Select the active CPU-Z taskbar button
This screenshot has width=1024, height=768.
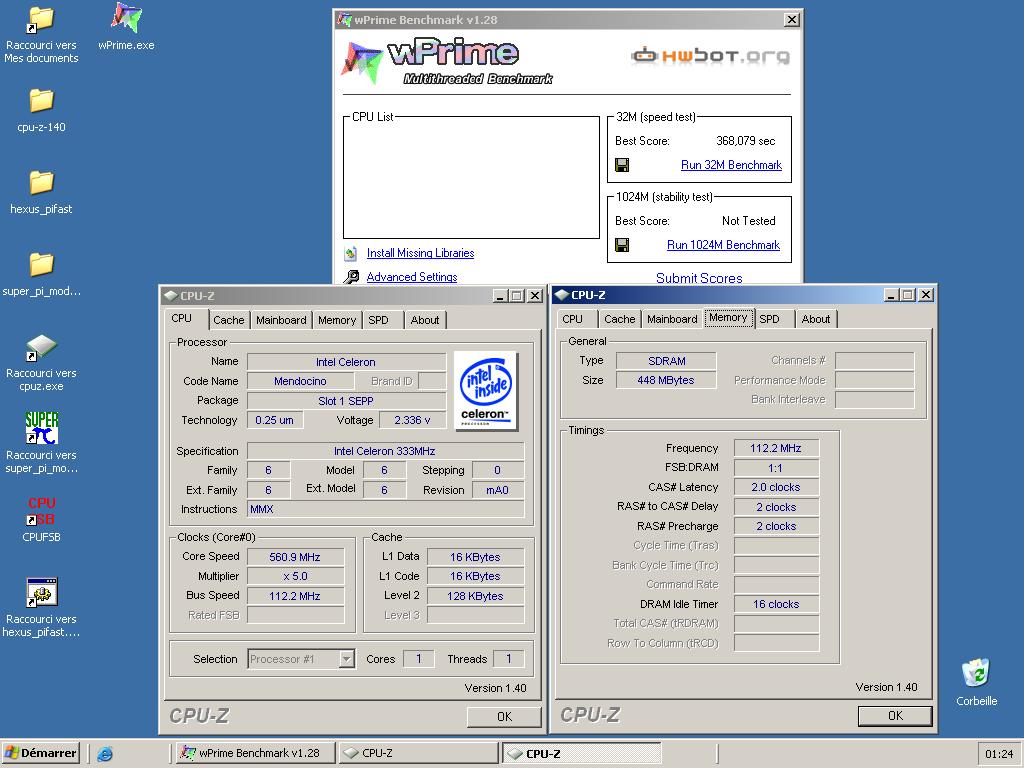[581, 753]
